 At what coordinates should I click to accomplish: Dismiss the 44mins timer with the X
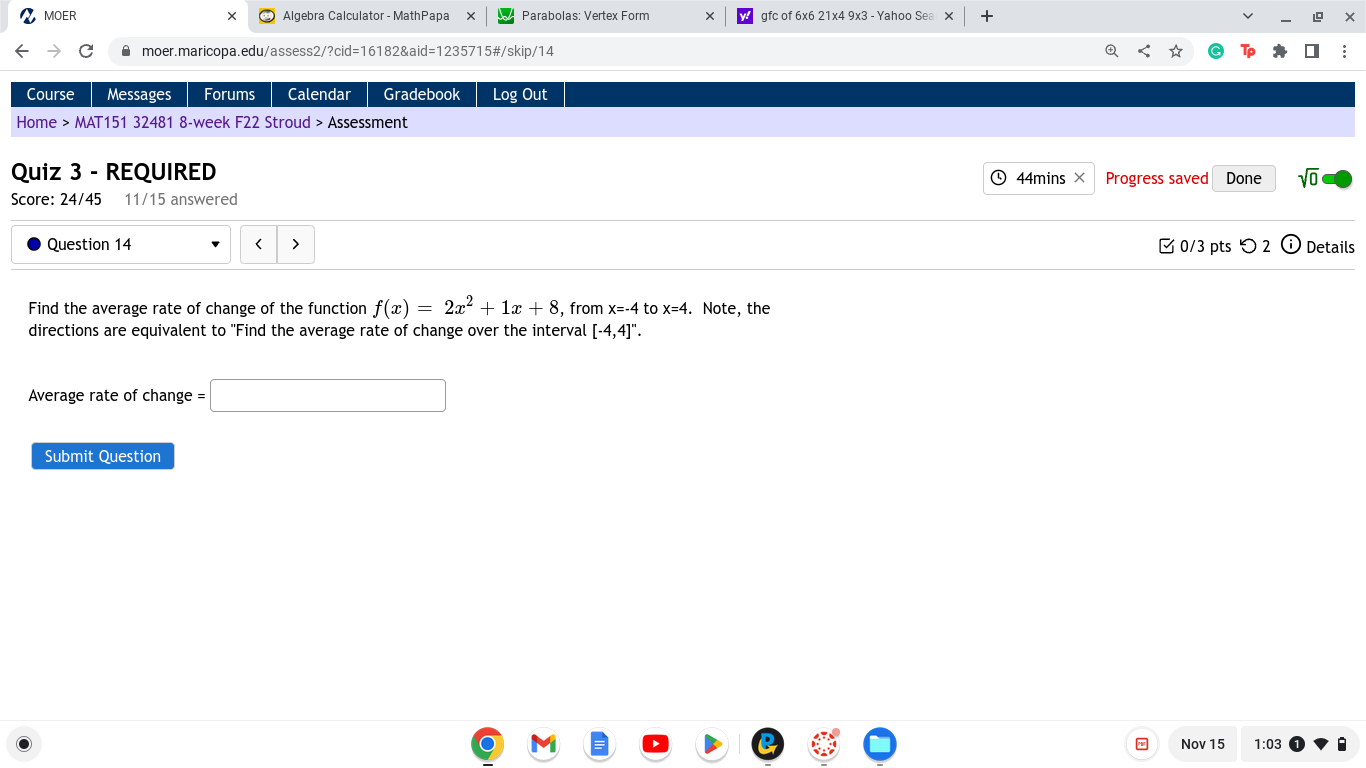pos(1079,178)
